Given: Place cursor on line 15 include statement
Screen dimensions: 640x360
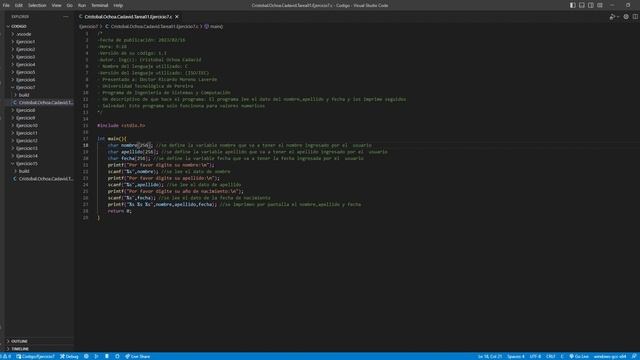Looking at the screenshot, I should click(x=121, y=125).
